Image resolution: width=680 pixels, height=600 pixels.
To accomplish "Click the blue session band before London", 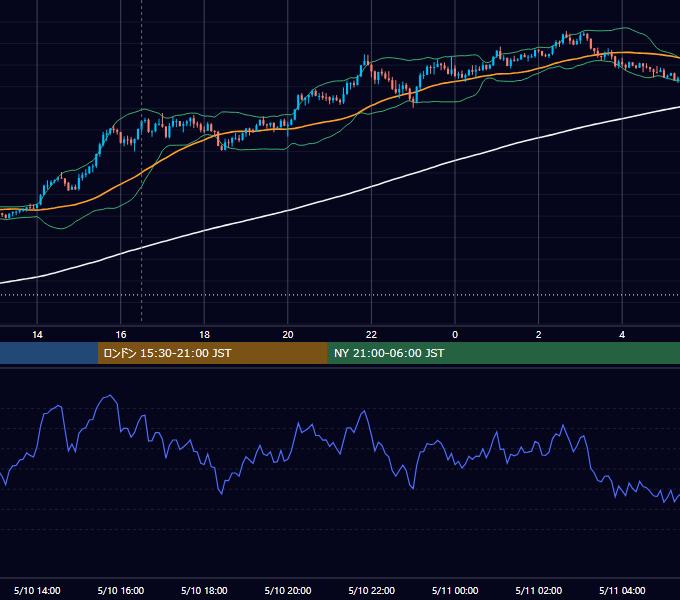I will [49, 353].
